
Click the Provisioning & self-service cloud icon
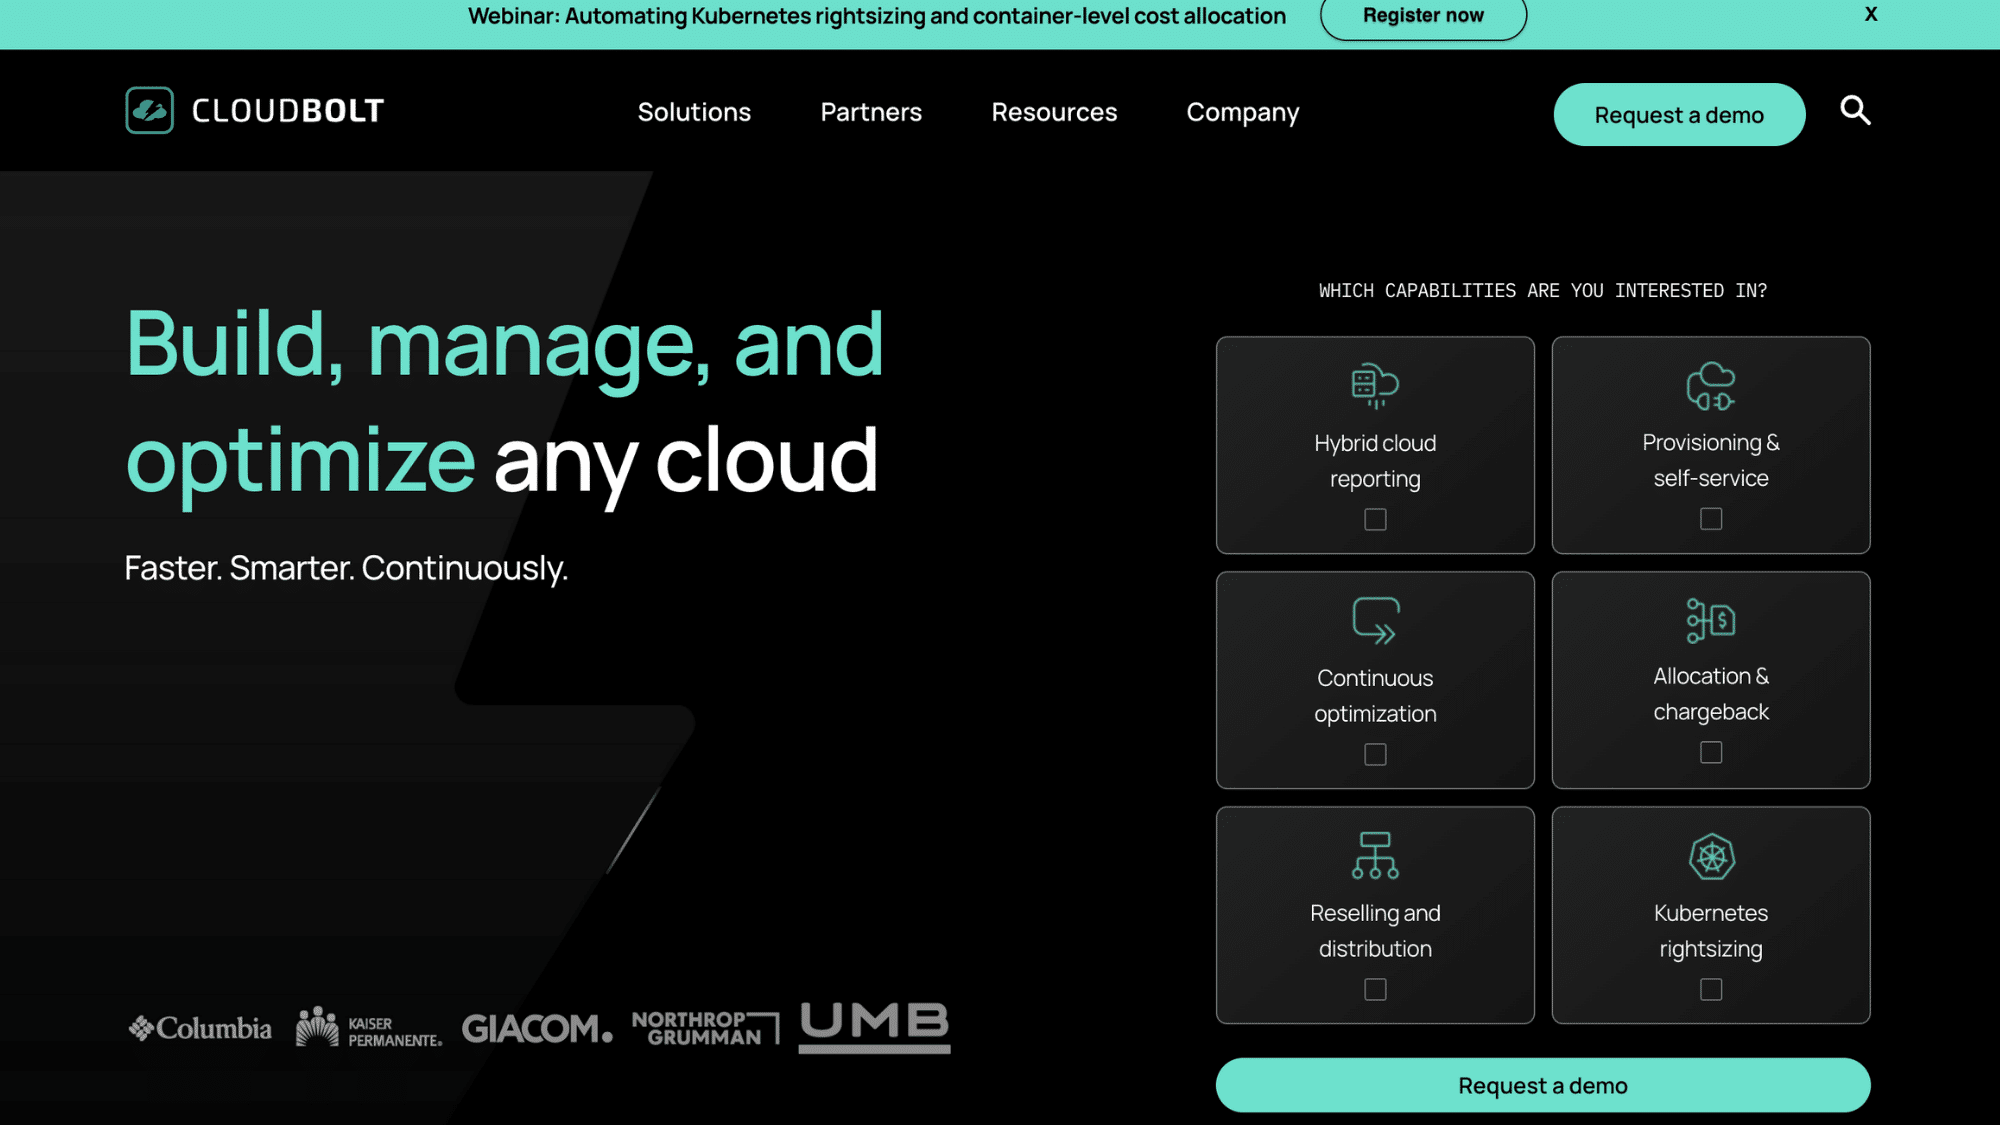click(x=1711, y=386)
